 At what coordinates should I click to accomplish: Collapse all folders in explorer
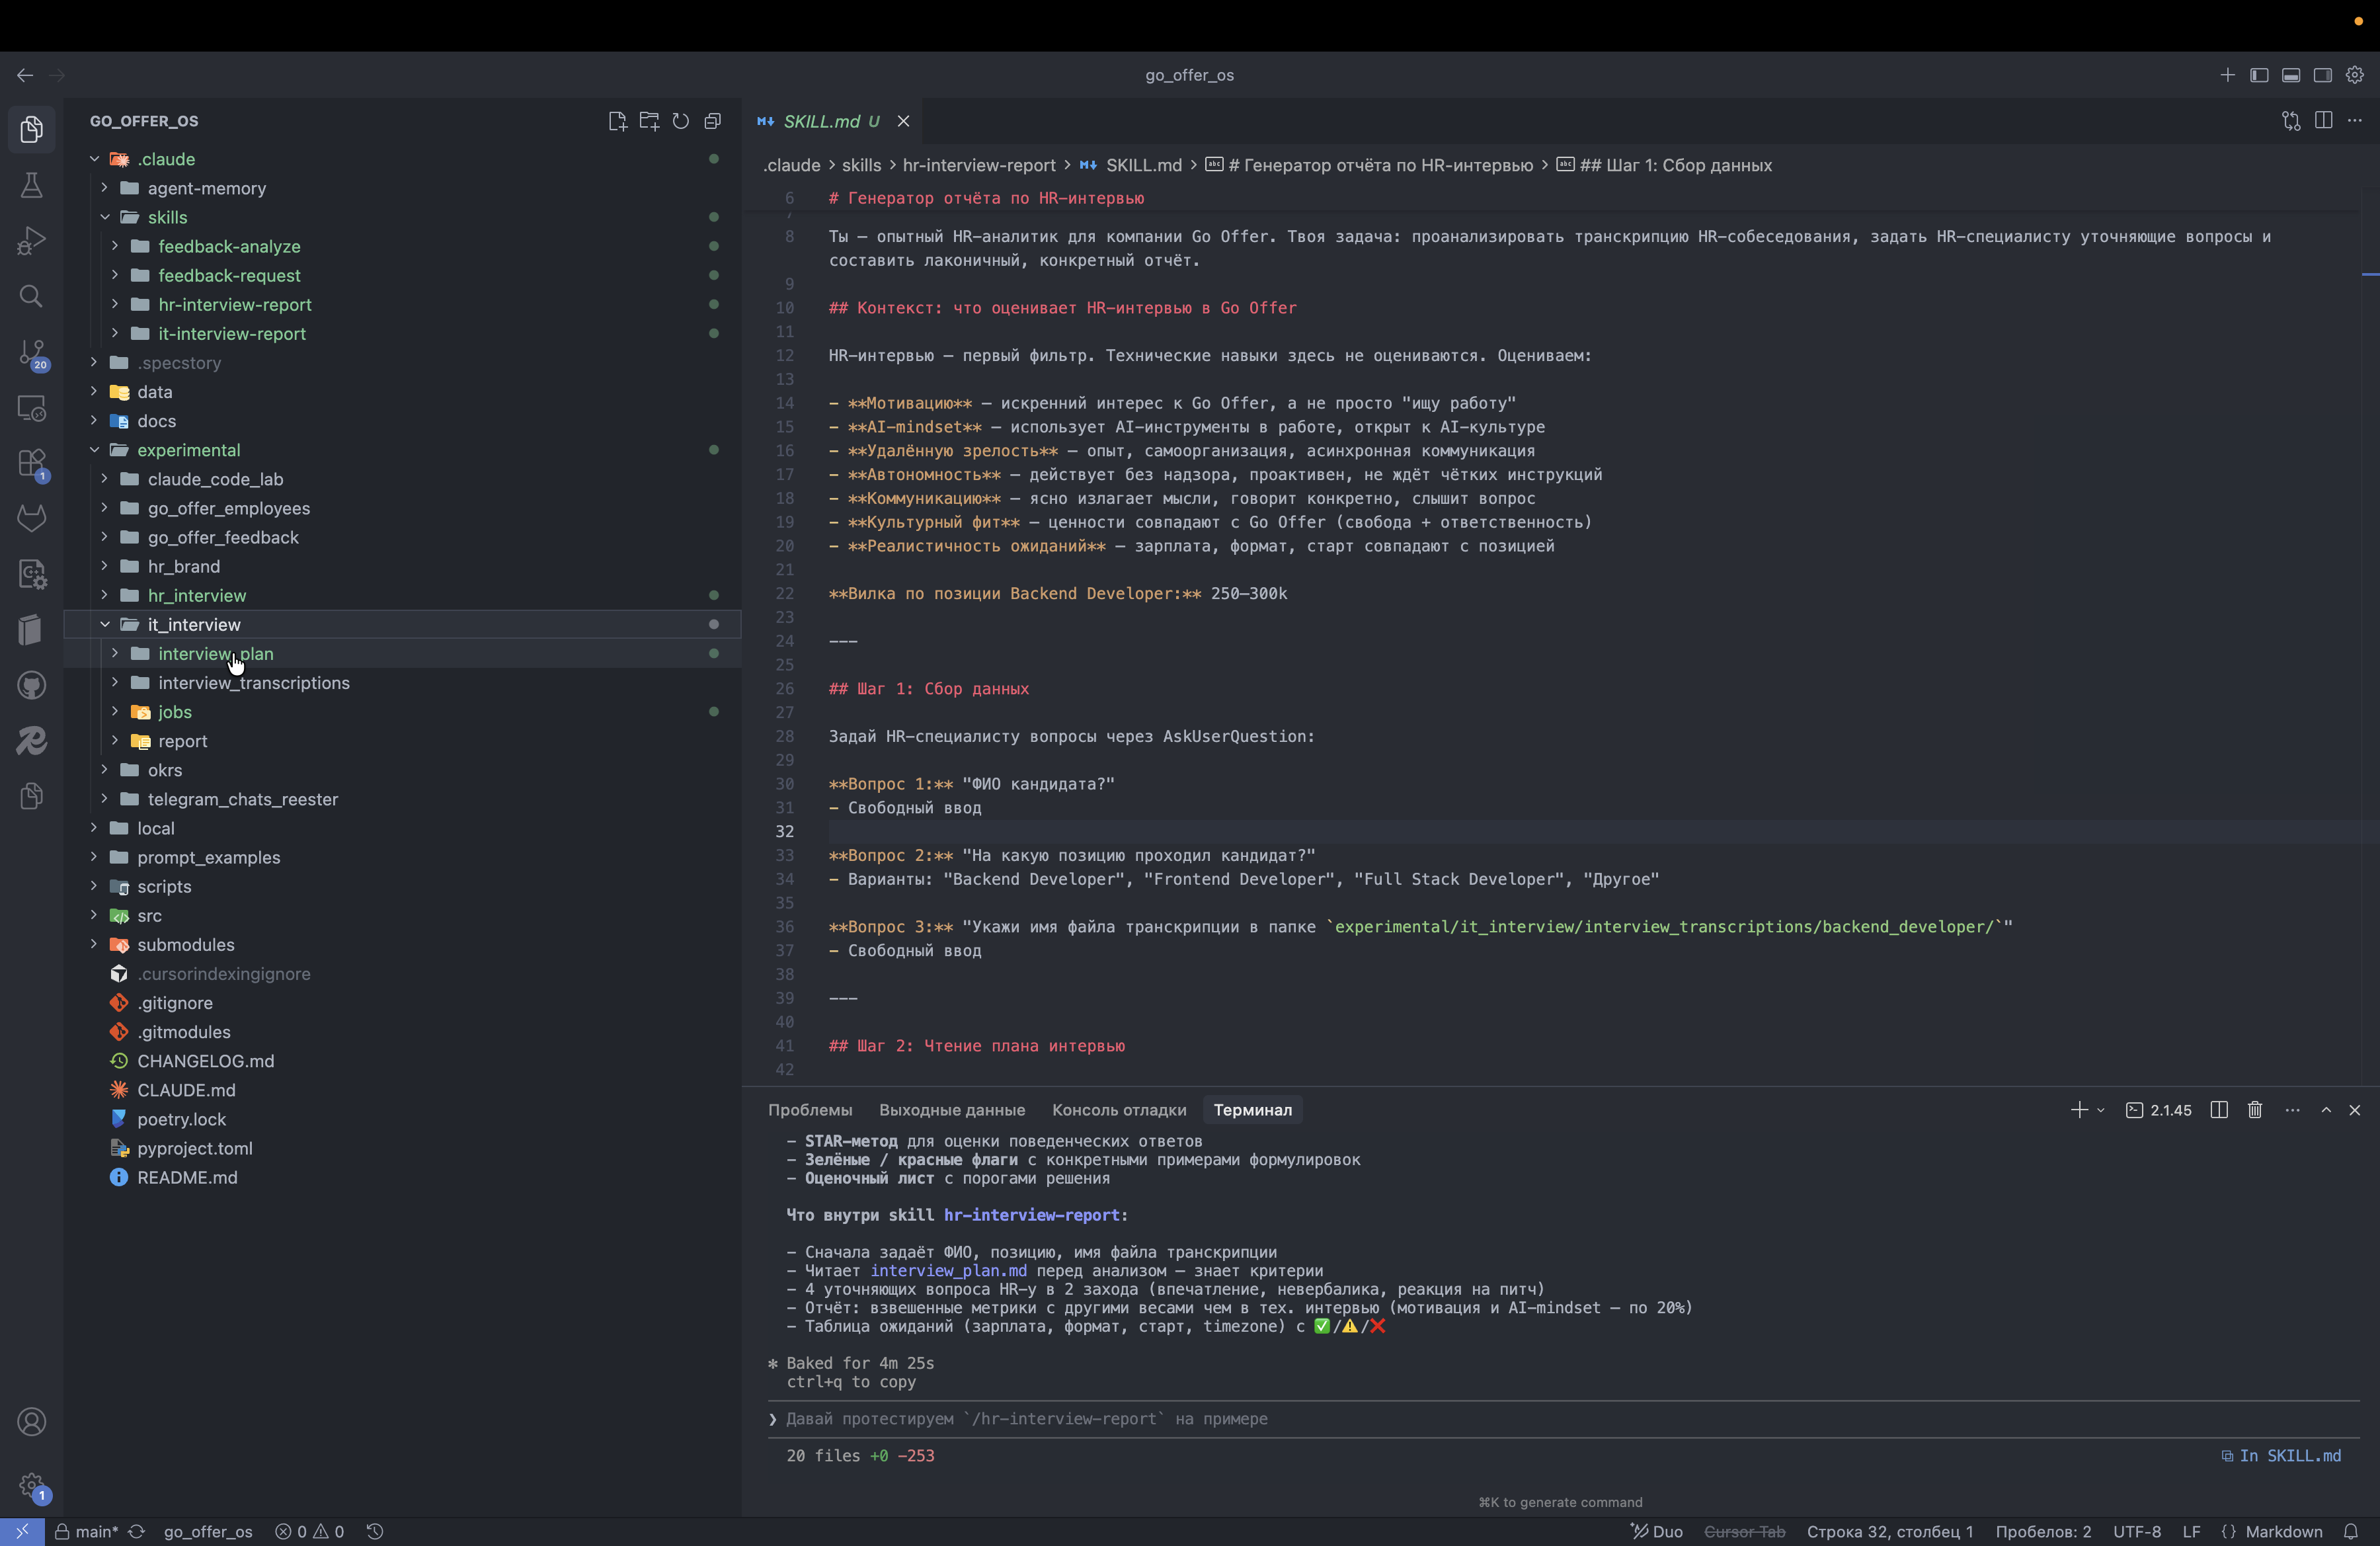coord(713,121)
